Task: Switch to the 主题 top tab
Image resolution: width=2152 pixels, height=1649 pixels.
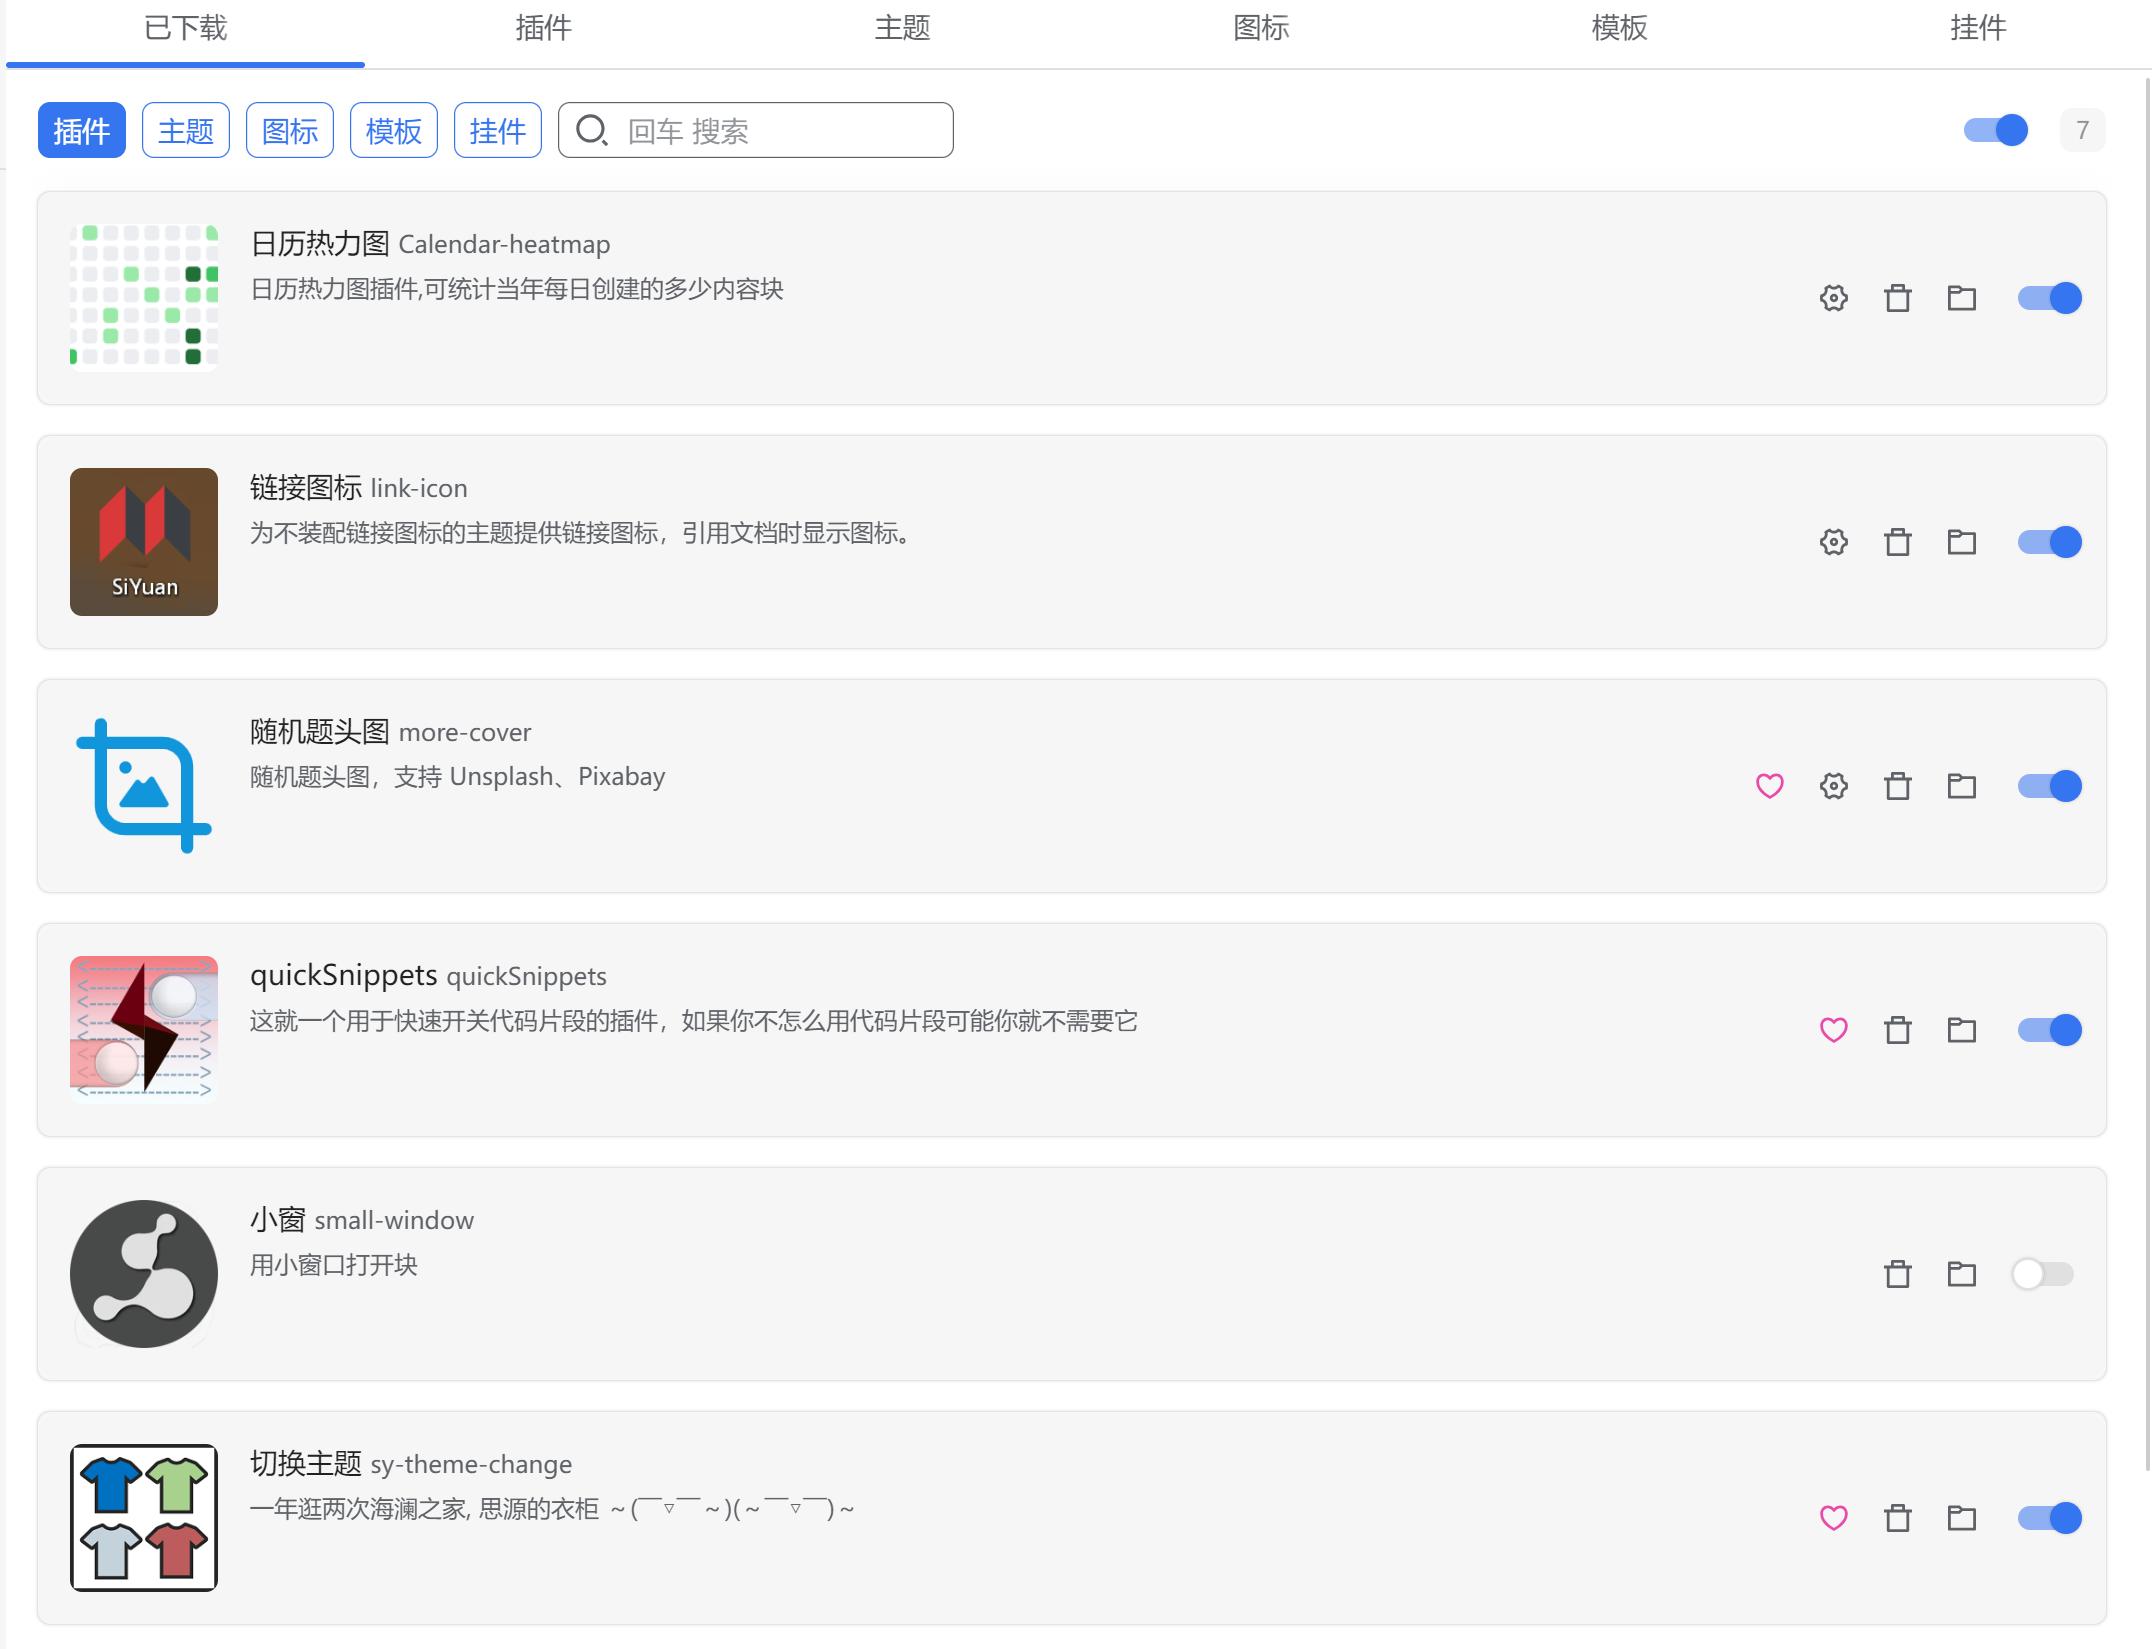Action: click(x=902, y=28)
